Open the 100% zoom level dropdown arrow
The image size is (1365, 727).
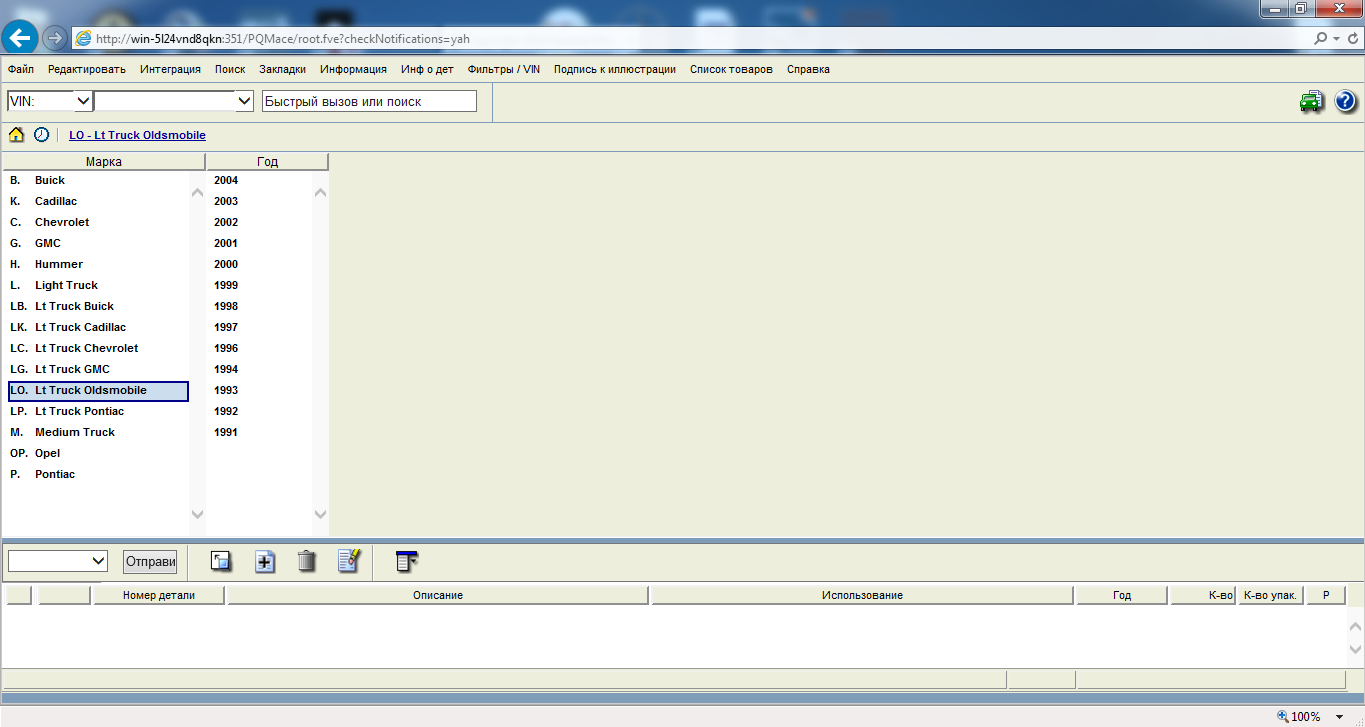[1340, 716]
